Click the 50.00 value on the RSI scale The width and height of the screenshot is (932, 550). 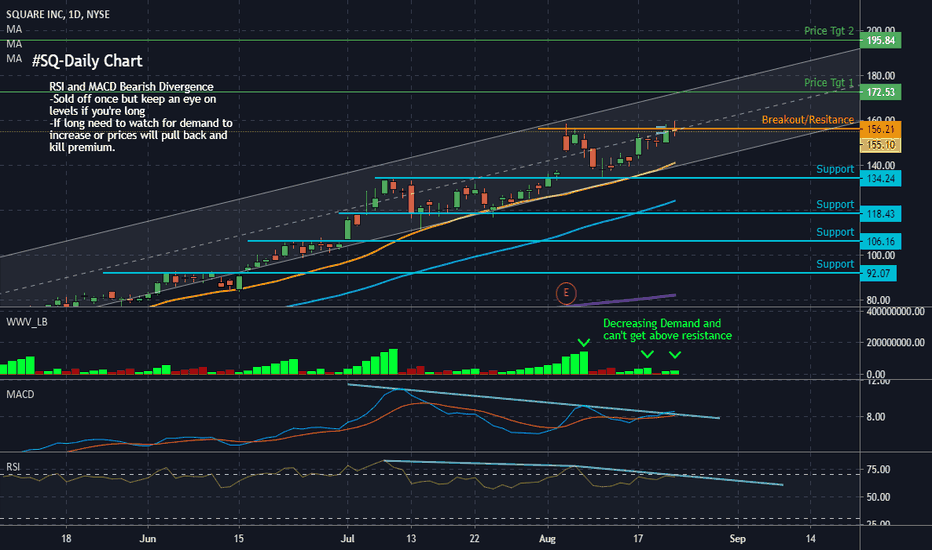pyautogui.click(x=879, y=497)
